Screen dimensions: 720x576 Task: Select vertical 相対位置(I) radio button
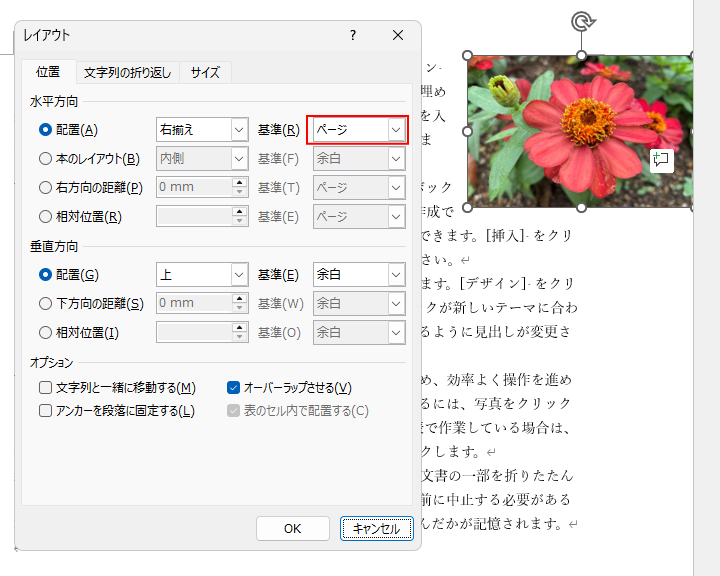(x=45, y=333)
